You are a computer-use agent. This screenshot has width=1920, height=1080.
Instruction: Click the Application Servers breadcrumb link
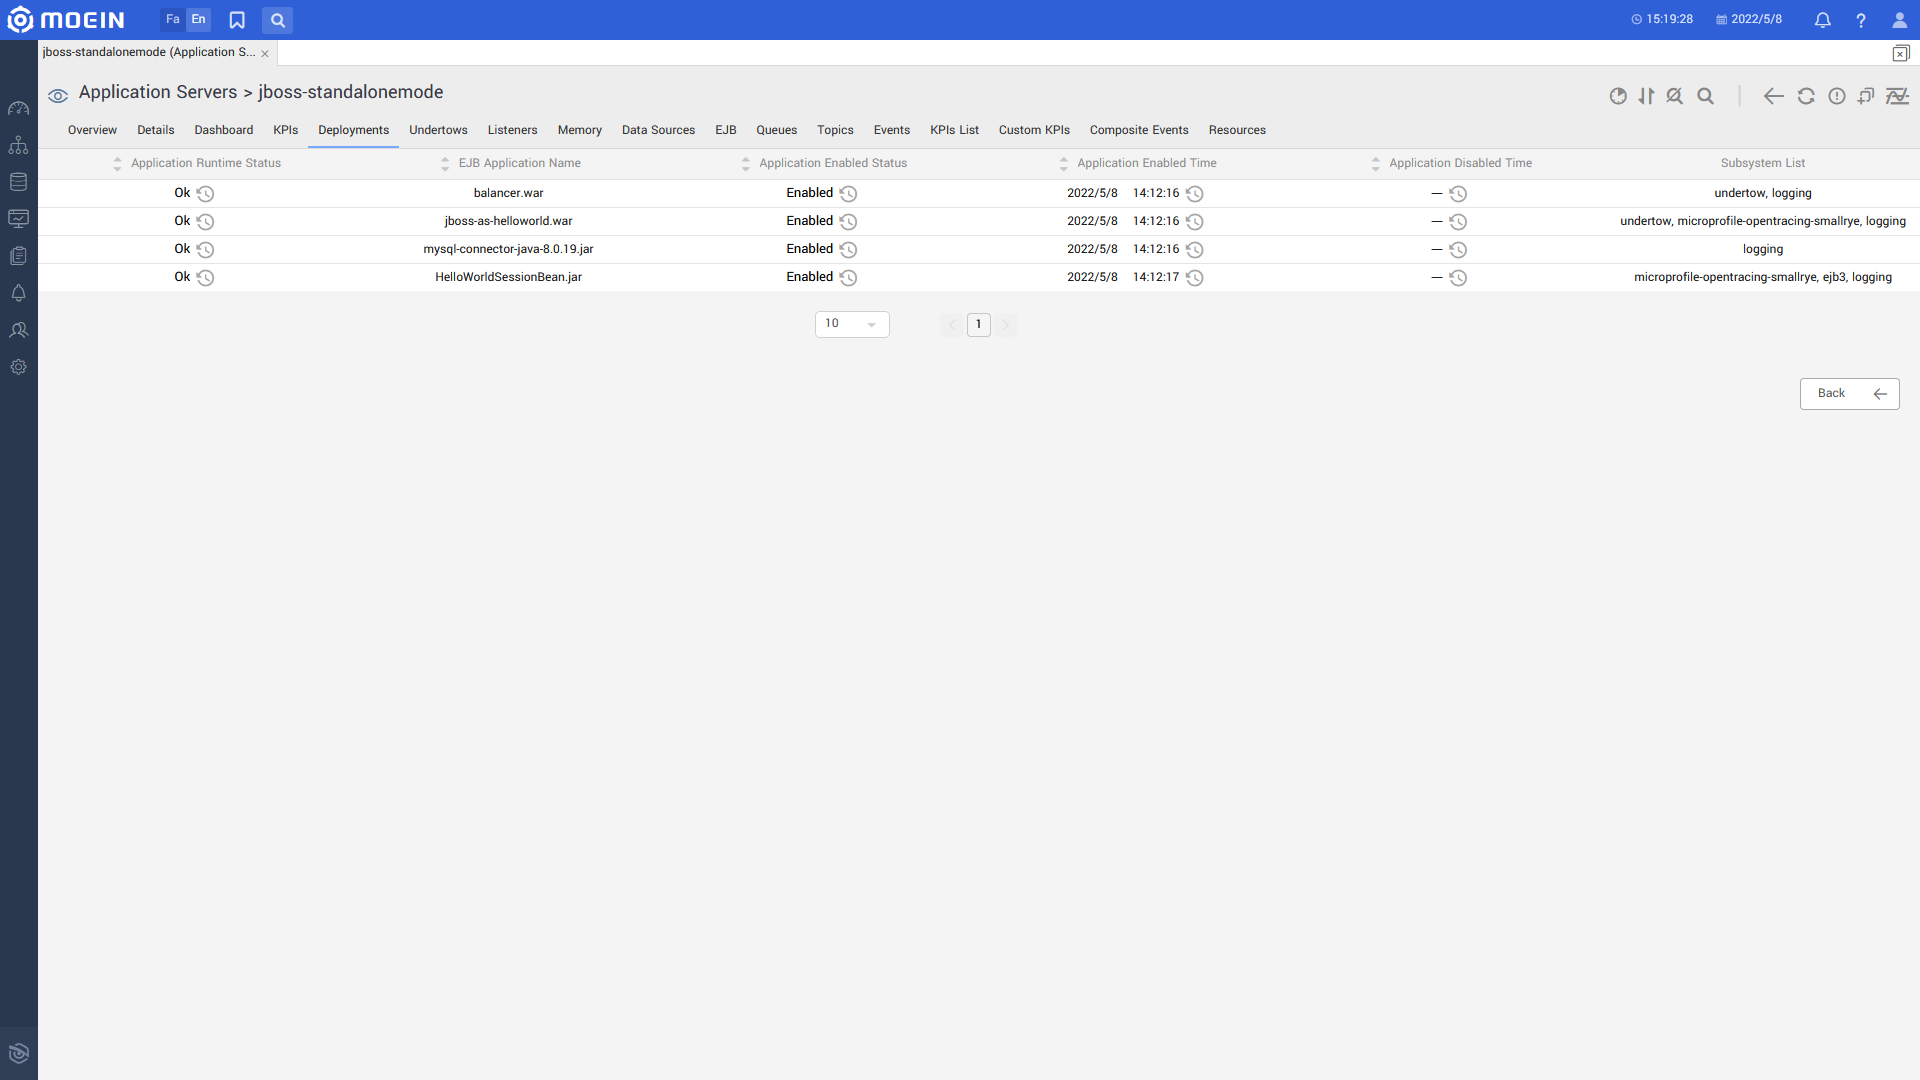[158, 92]
